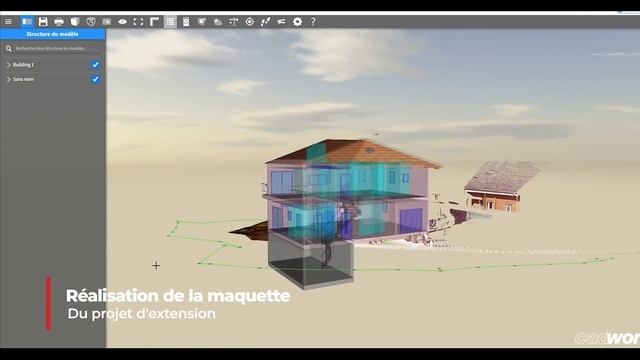The width and height of the screenshot is (640, 360).
Task: Click the Print icon
Action: click(59, 22)
